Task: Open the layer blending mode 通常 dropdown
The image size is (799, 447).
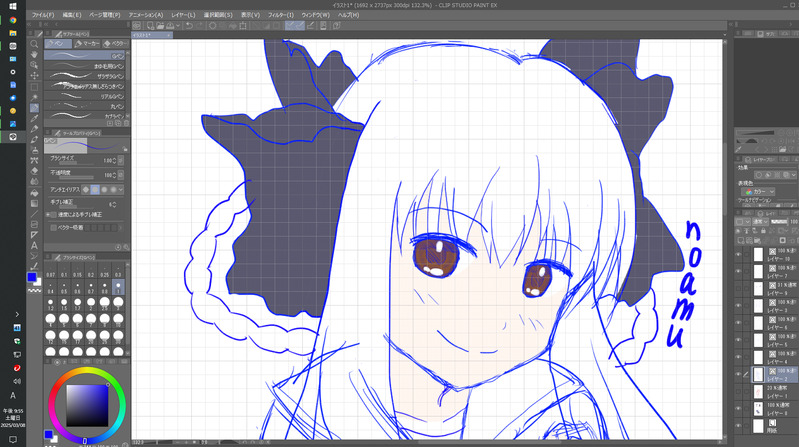Action: [x=760, y=222]
